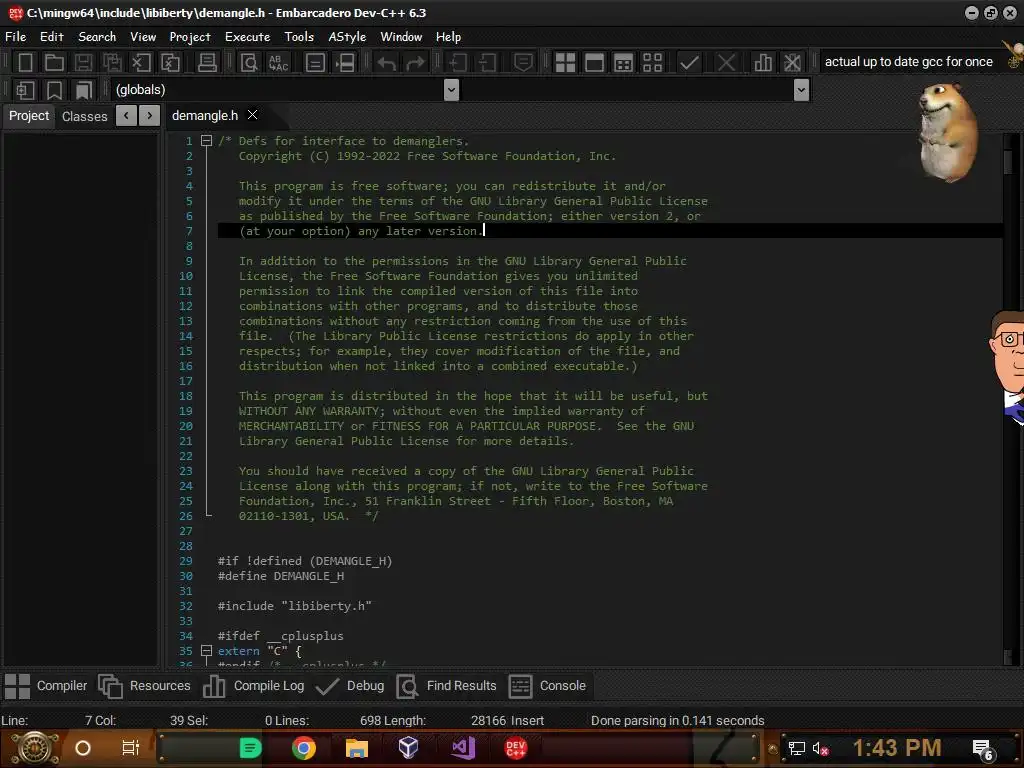Click the '#include "libiberty.h"' code line
The image size is (1024, 768).
[295, 605]
